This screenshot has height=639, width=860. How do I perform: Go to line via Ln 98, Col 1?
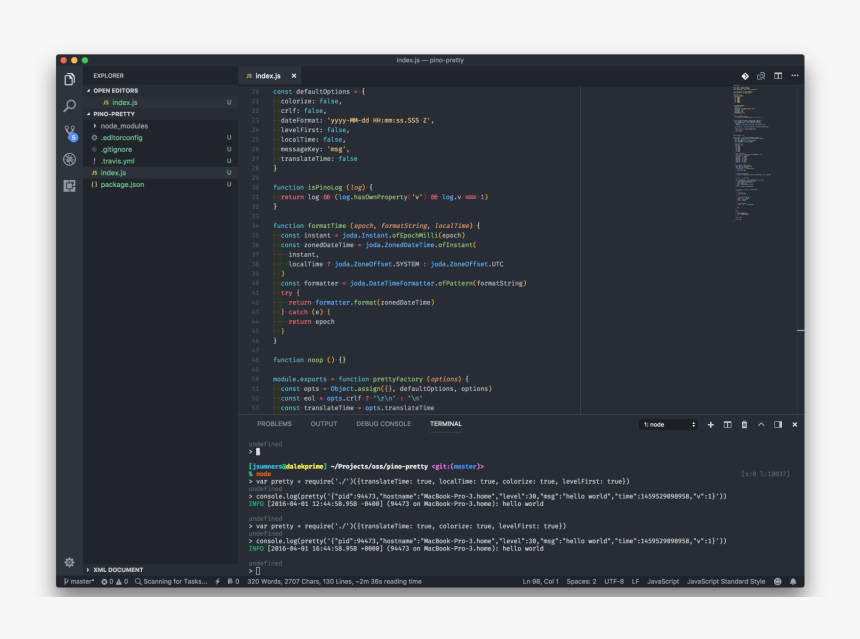click(x=540, y=581)
